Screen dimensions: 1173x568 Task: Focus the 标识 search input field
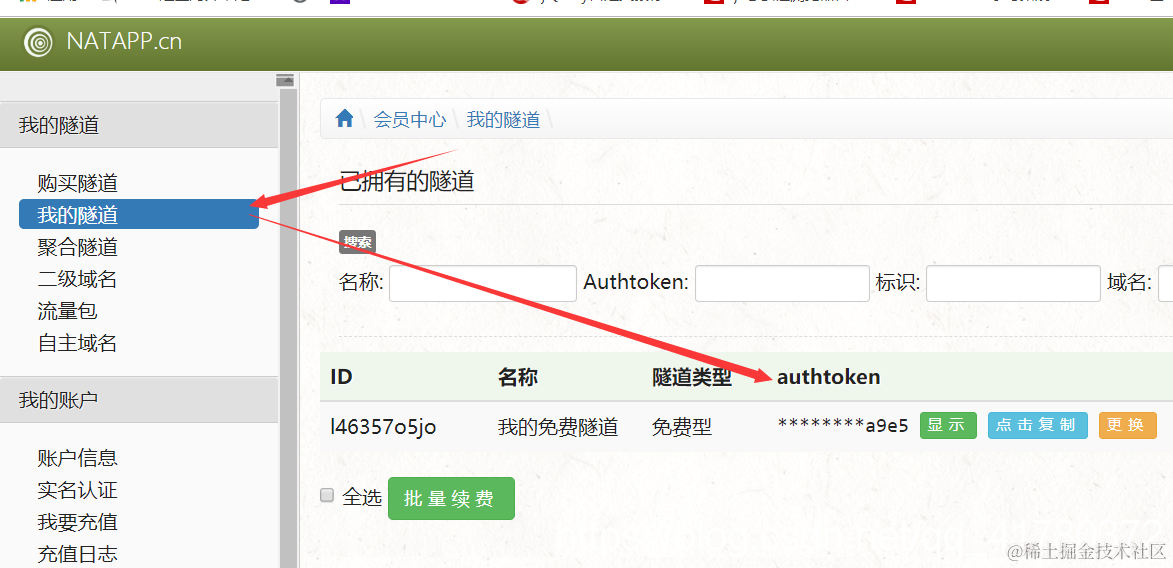pyautogui.click(x=1013, y=284)
